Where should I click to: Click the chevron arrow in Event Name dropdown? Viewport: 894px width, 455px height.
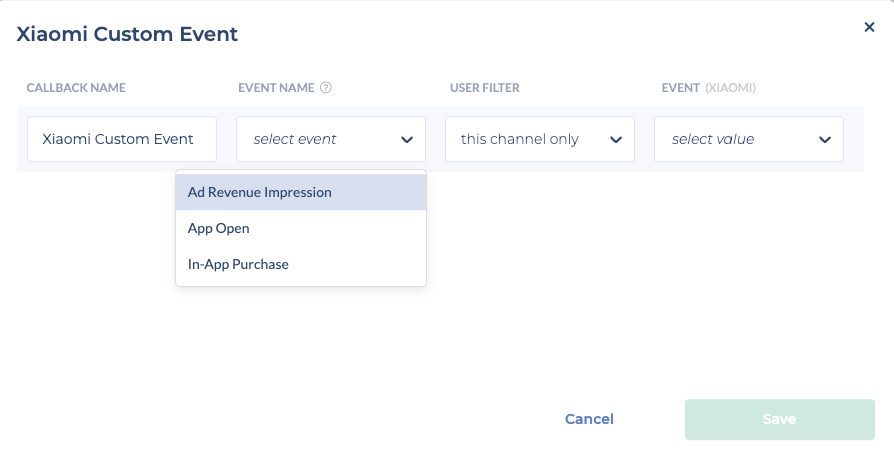click(x=406, y=140)
